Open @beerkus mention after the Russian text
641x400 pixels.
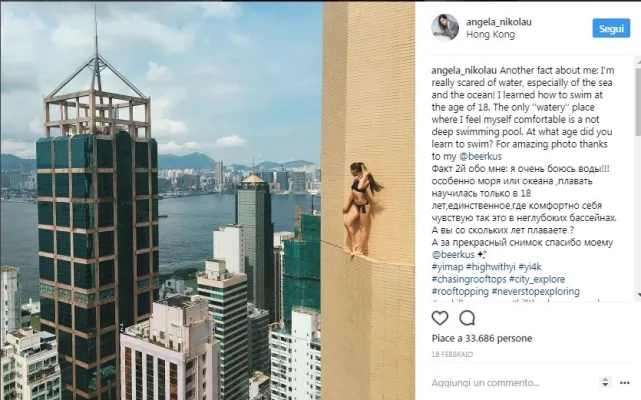pos(453,254)
